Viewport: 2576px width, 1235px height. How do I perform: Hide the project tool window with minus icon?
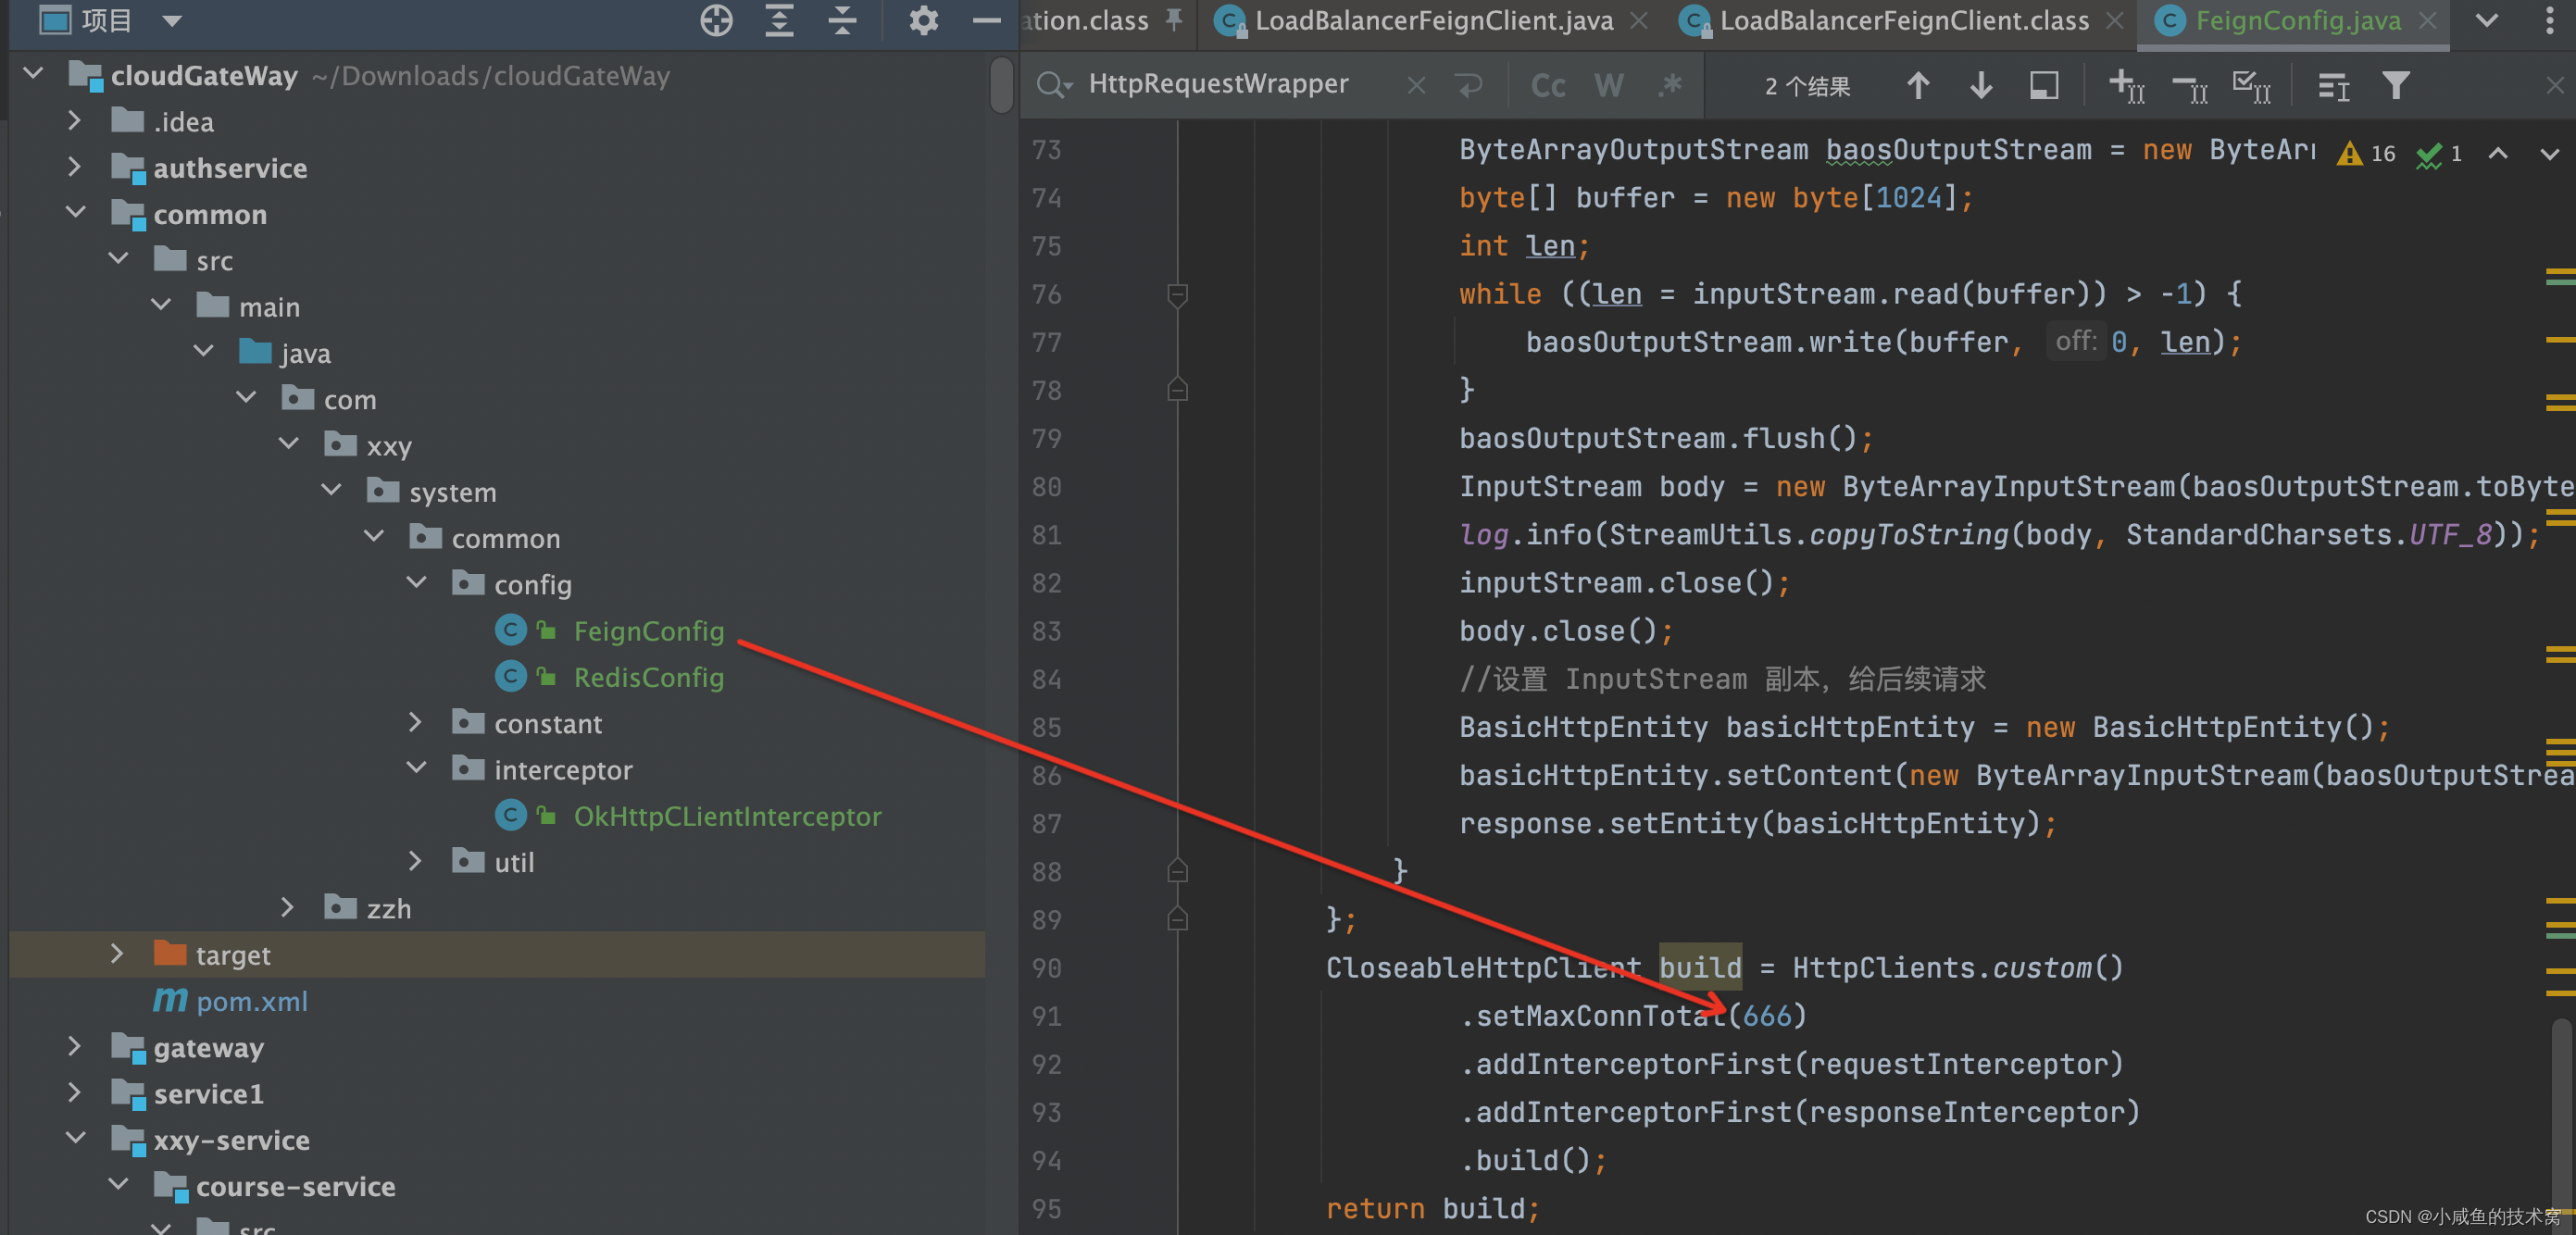point(986,20)
